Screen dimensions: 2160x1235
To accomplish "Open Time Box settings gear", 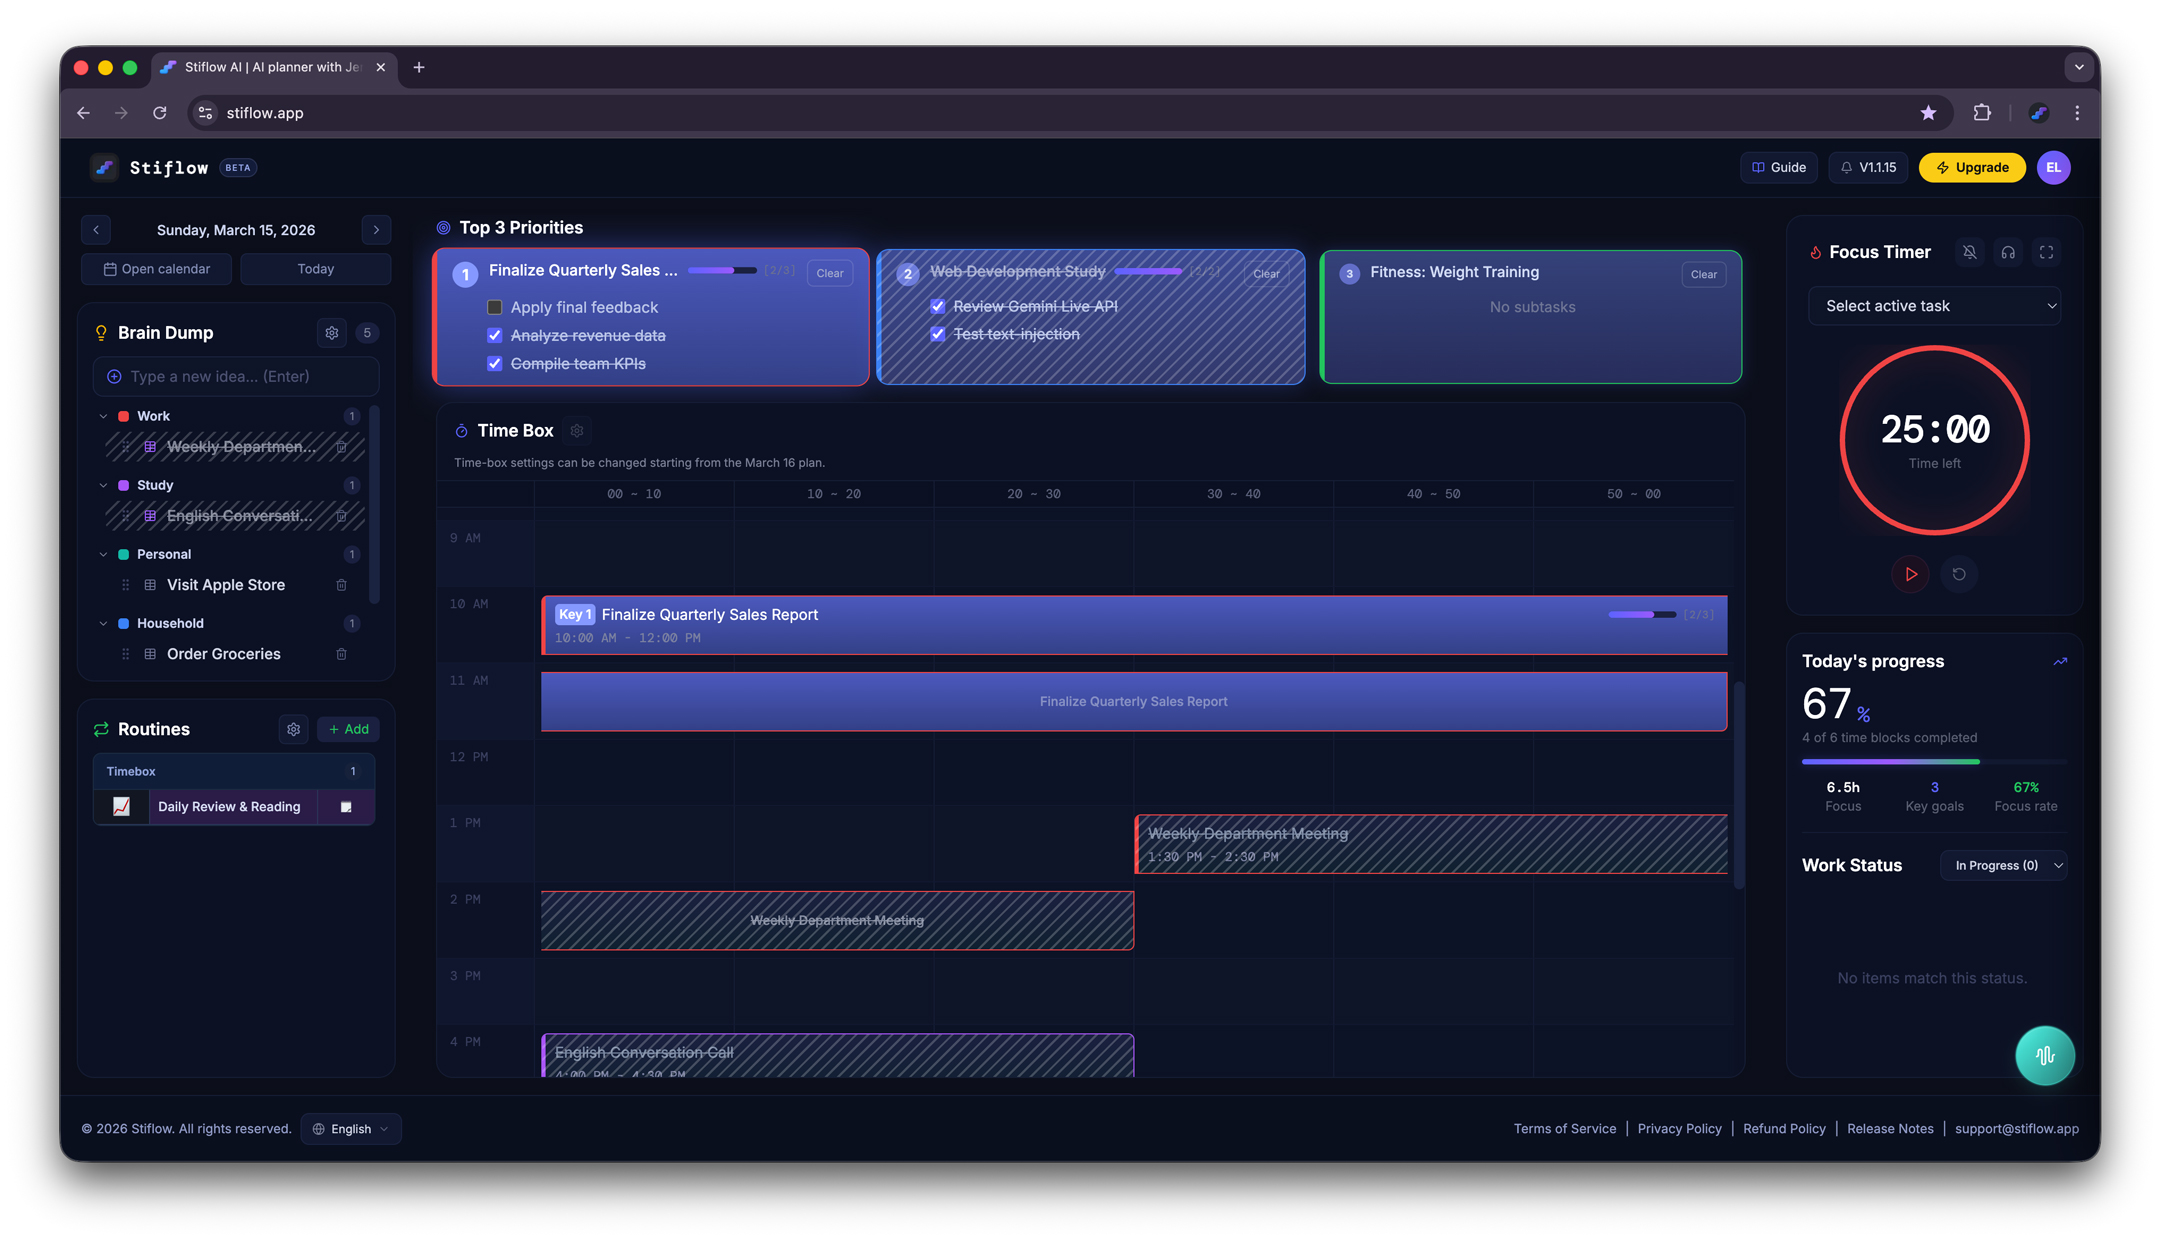I will click(577, 431).
